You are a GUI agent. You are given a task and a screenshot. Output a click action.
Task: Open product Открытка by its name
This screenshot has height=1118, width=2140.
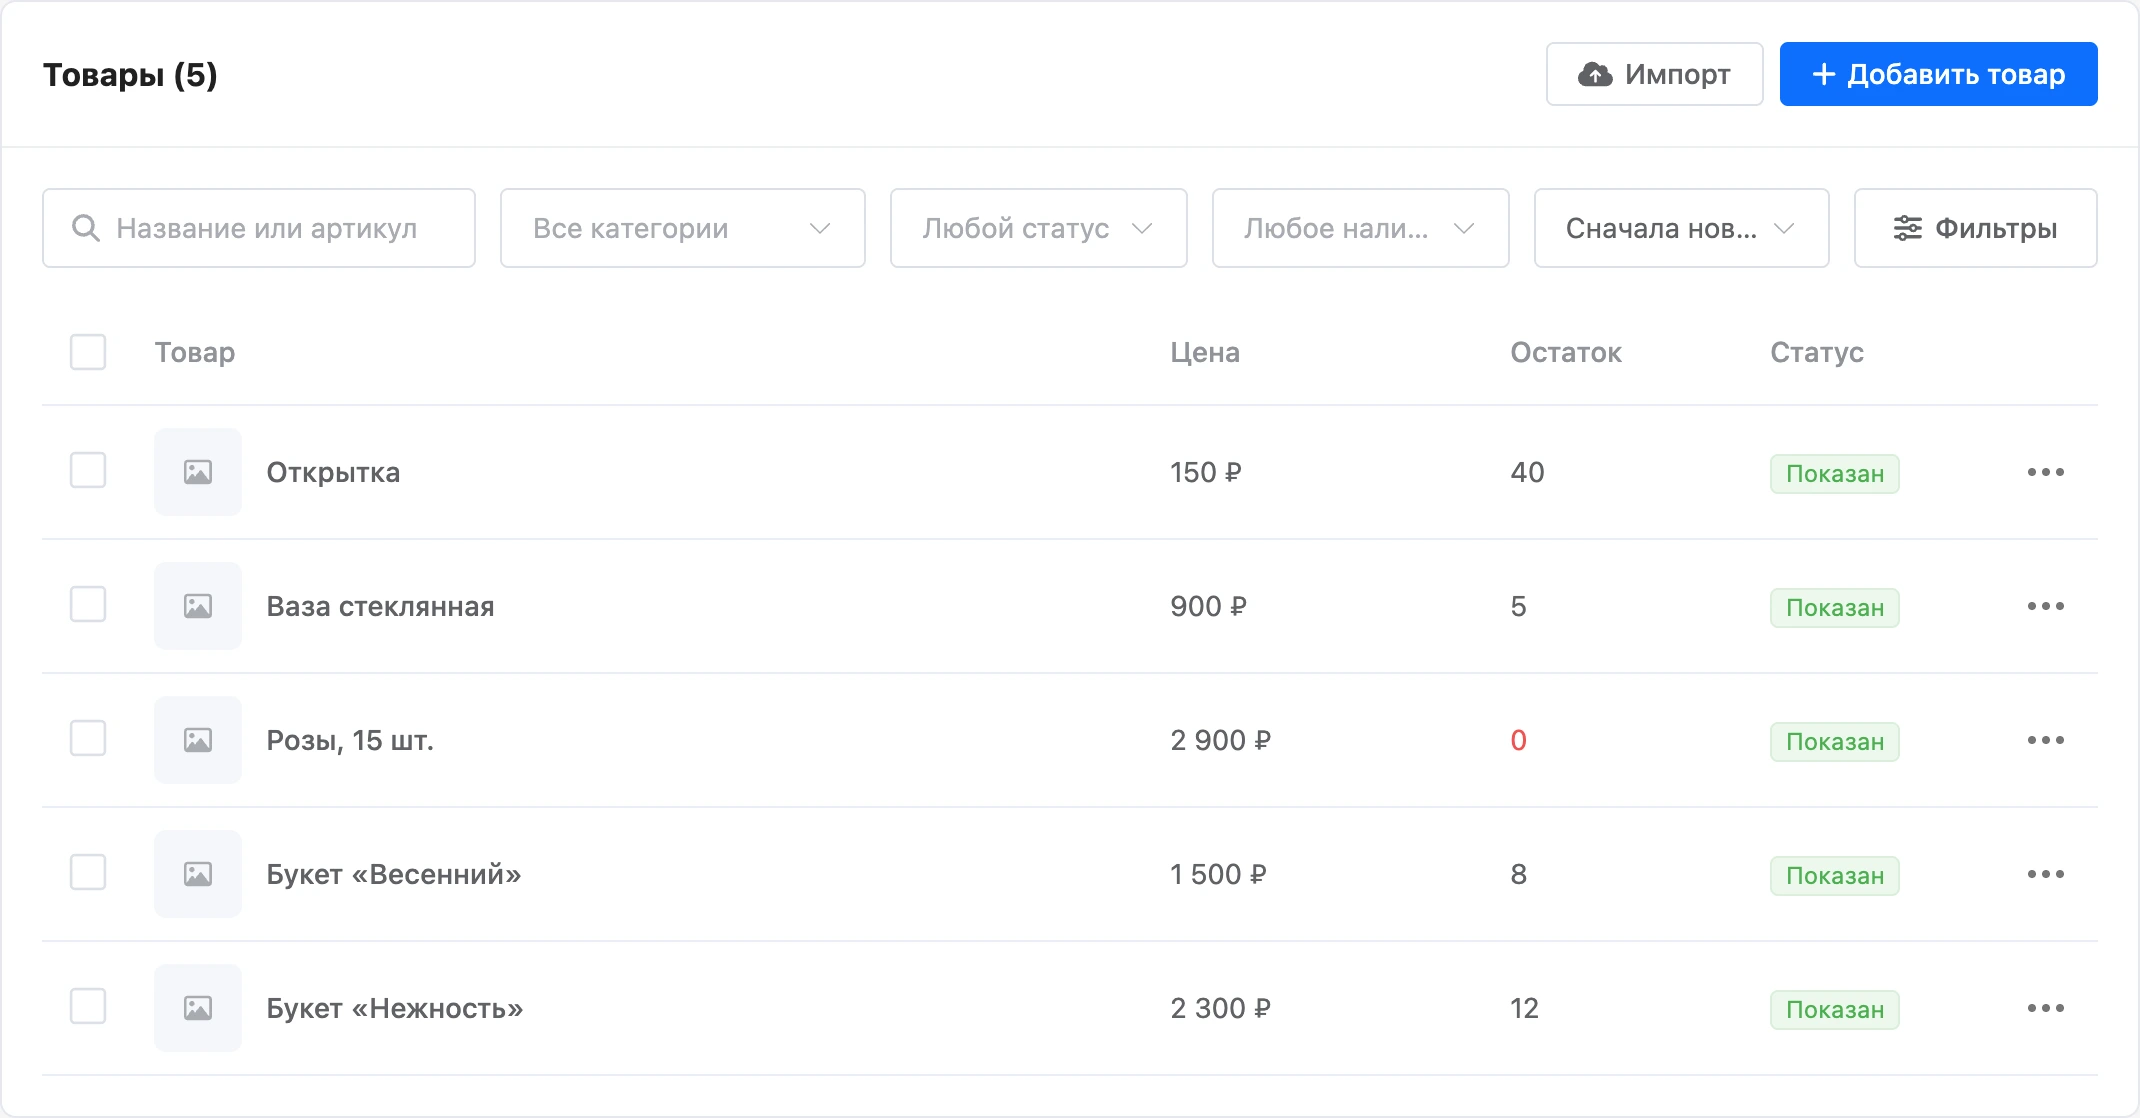(333, 472)
